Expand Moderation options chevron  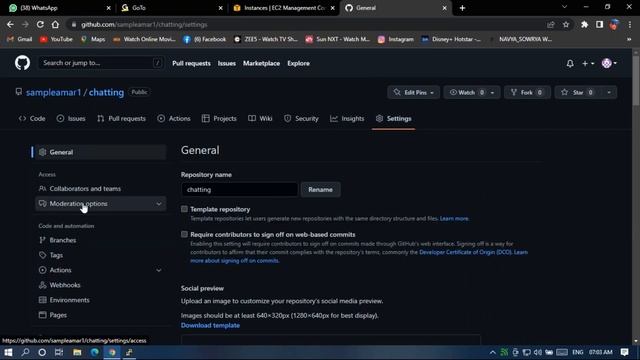coord(159,204)
